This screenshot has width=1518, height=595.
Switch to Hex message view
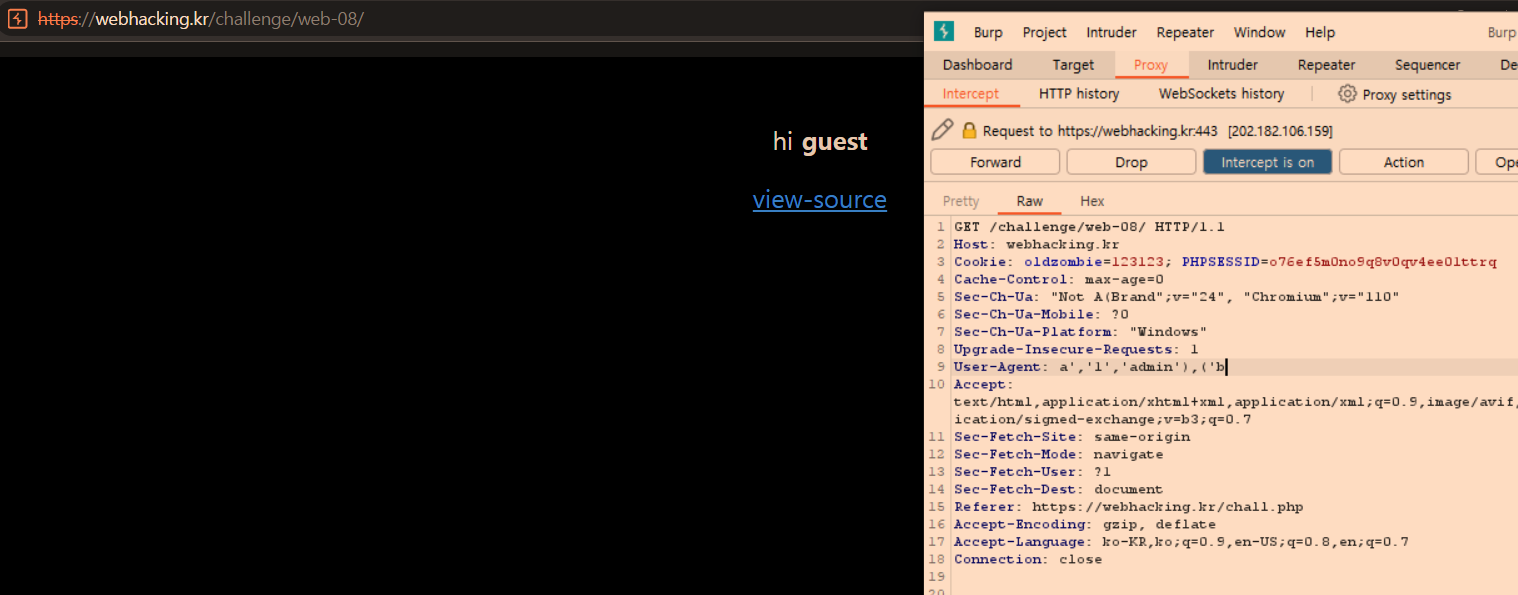[1092, 201]
